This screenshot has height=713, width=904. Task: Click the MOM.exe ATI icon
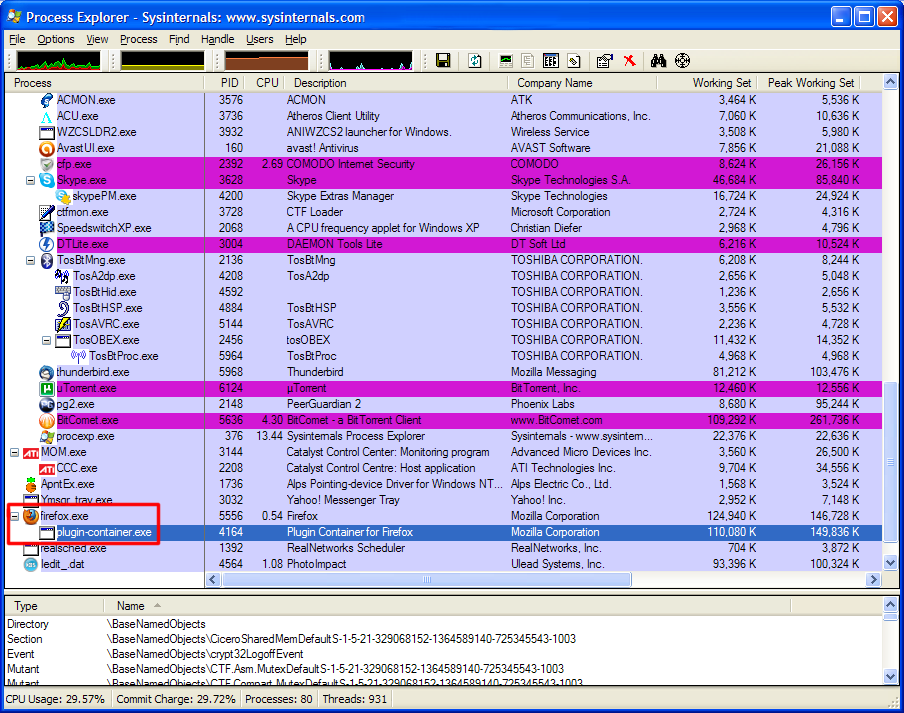(31, 453)
